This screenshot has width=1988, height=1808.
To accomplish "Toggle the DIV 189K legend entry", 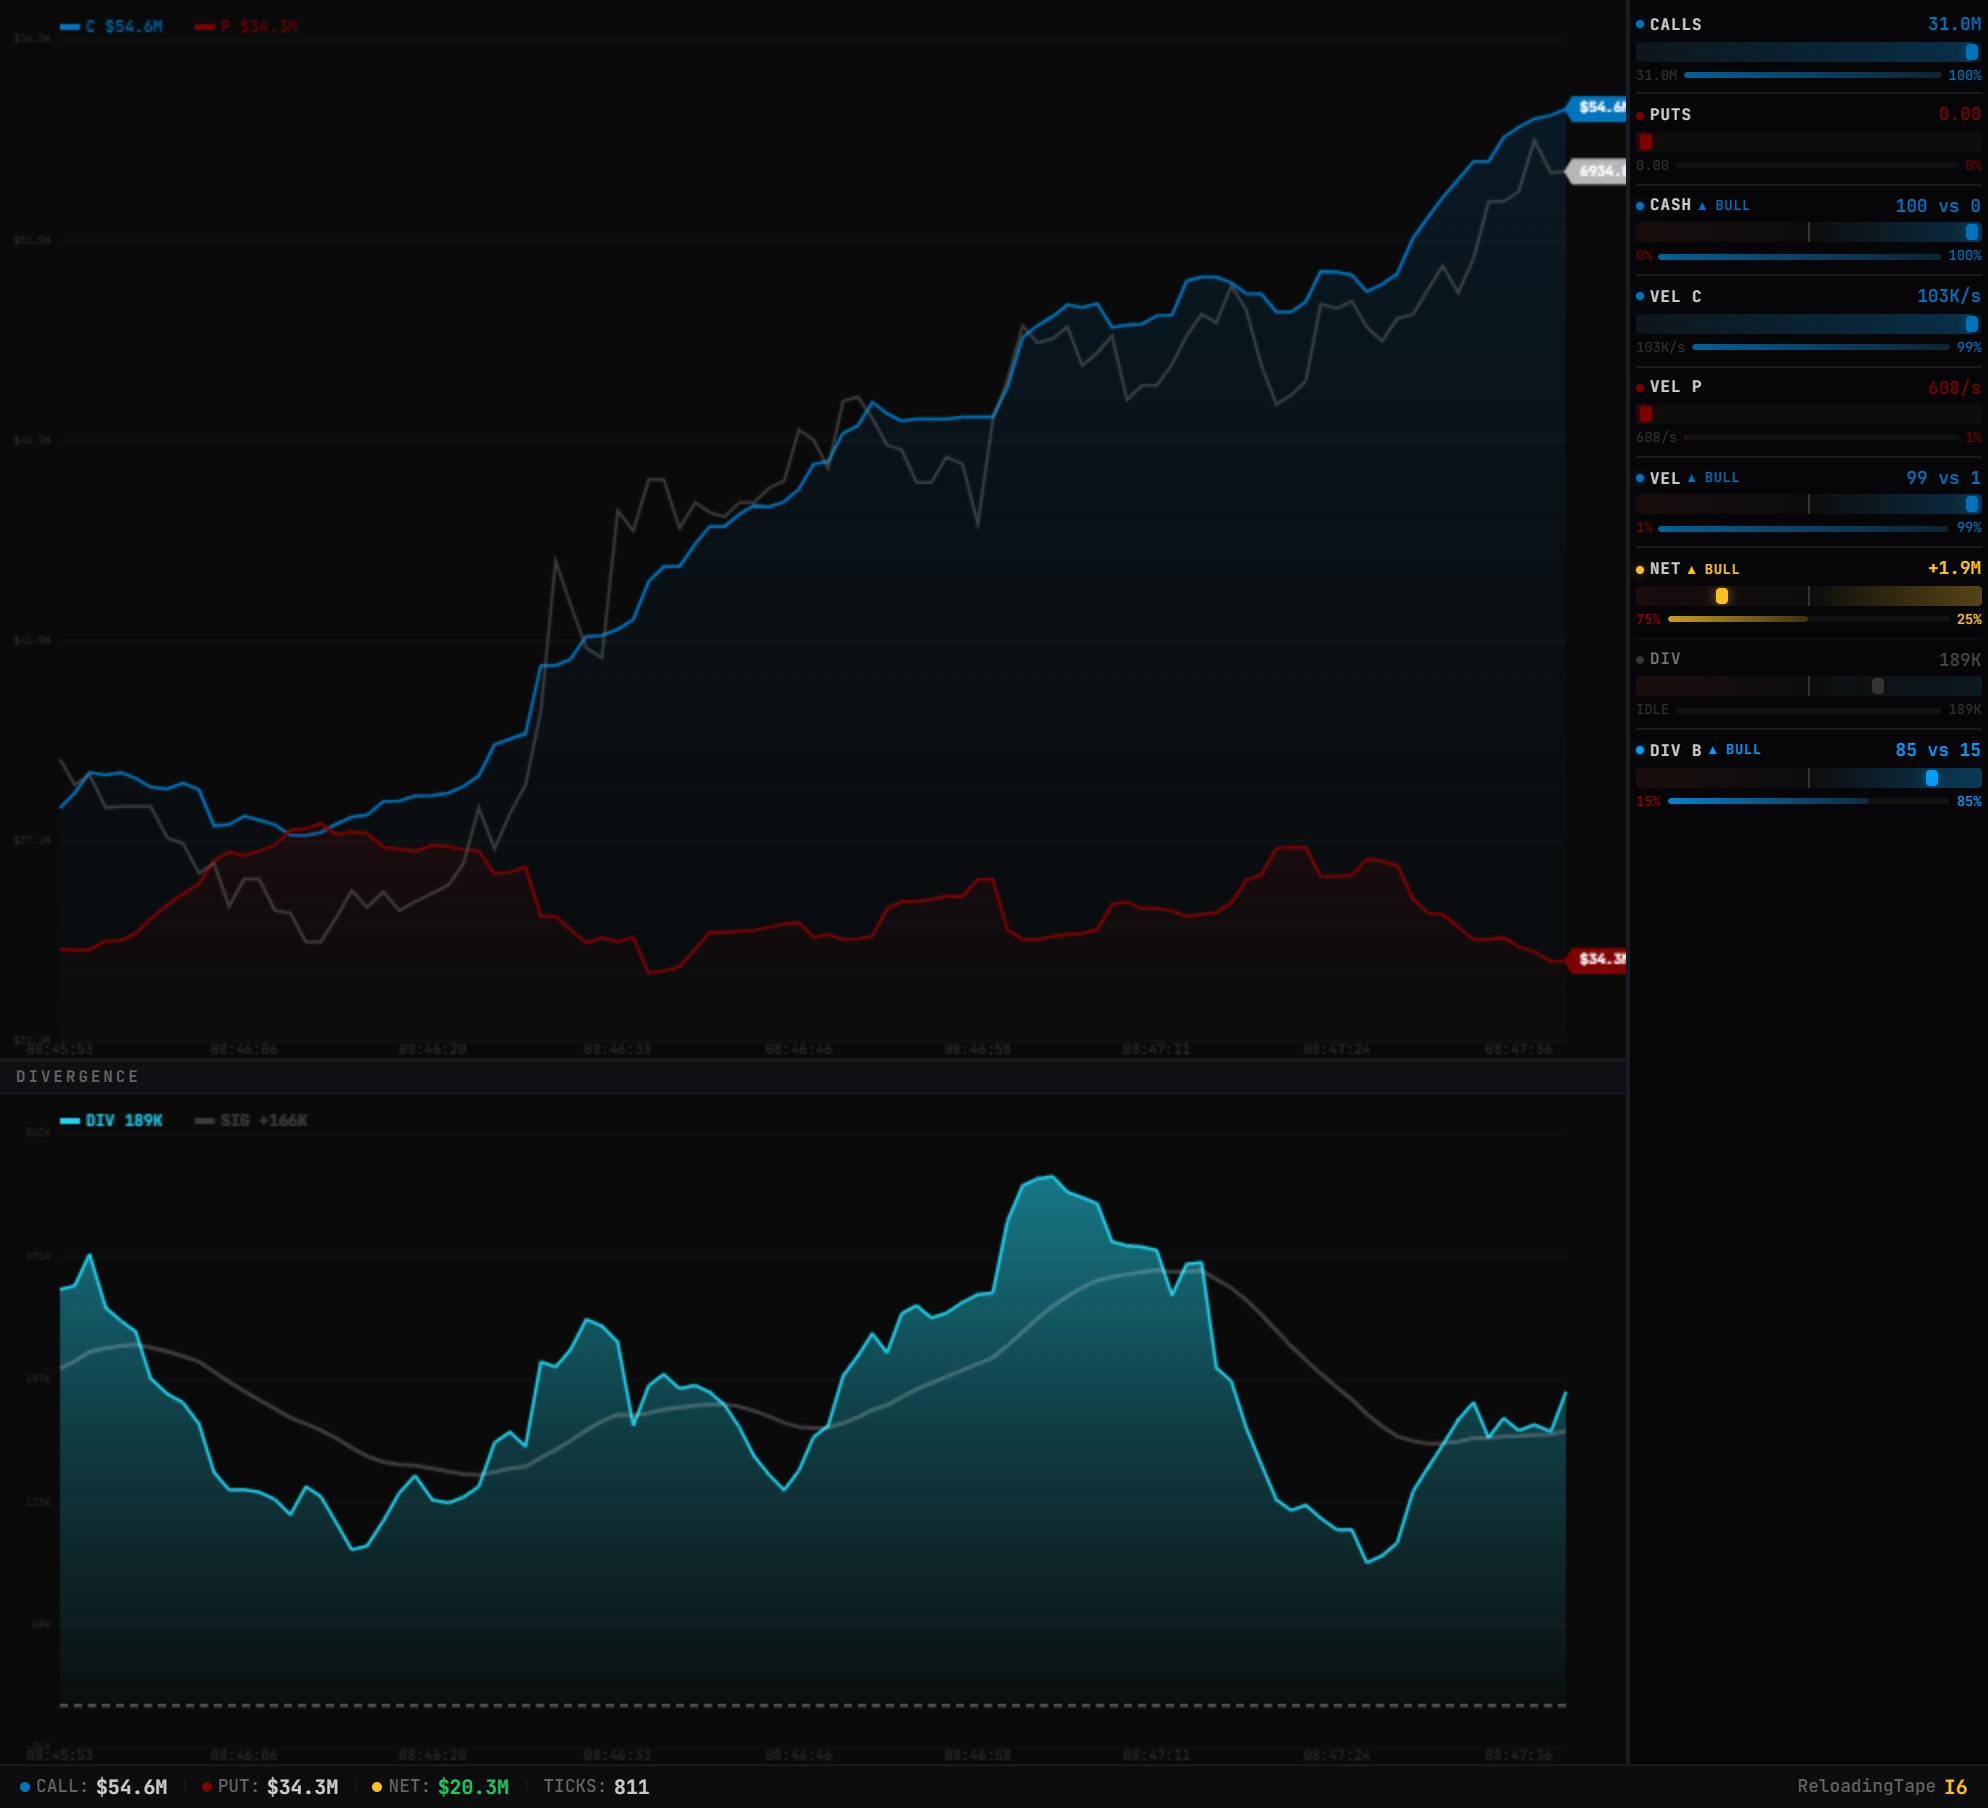I will click(x=112, y=1120).
